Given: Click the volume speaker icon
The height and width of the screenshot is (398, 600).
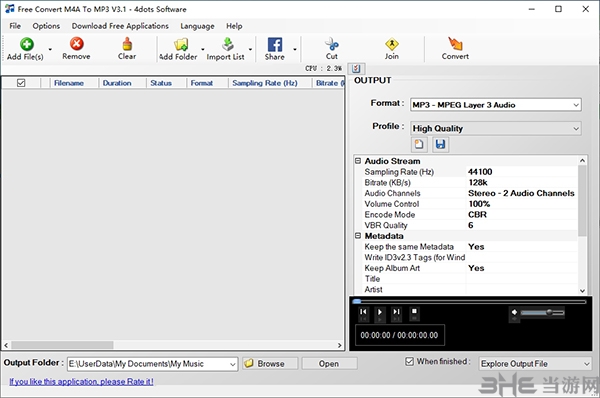Looking at the screenshot, I should point(514,312).
